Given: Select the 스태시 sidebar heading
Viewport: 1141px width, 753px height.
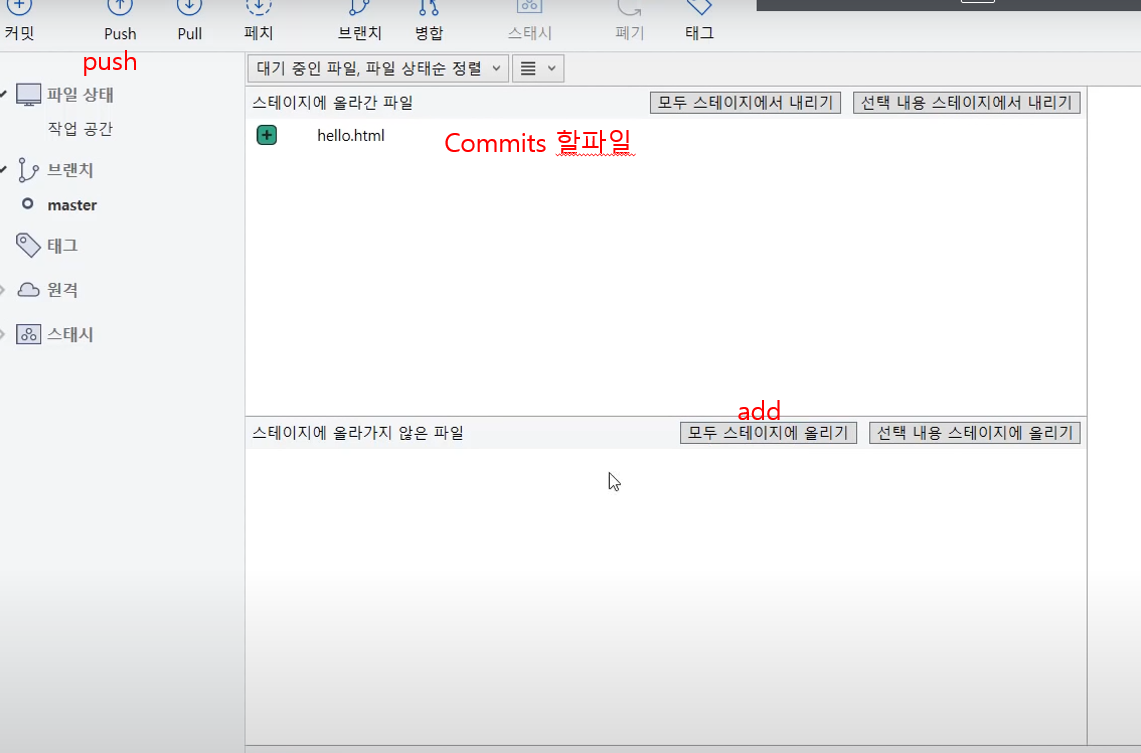Looking at the screenshot, I should [70, 334].
